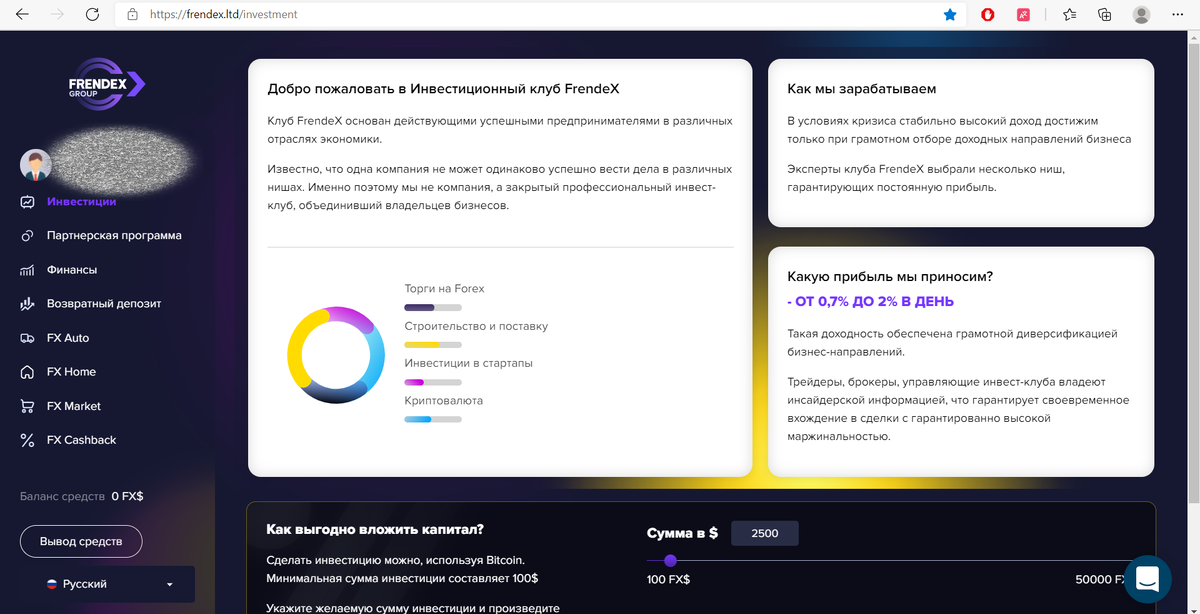Click the Финансы chart icon
This screenshot has height=614, width=1200.
click(28, 269)
